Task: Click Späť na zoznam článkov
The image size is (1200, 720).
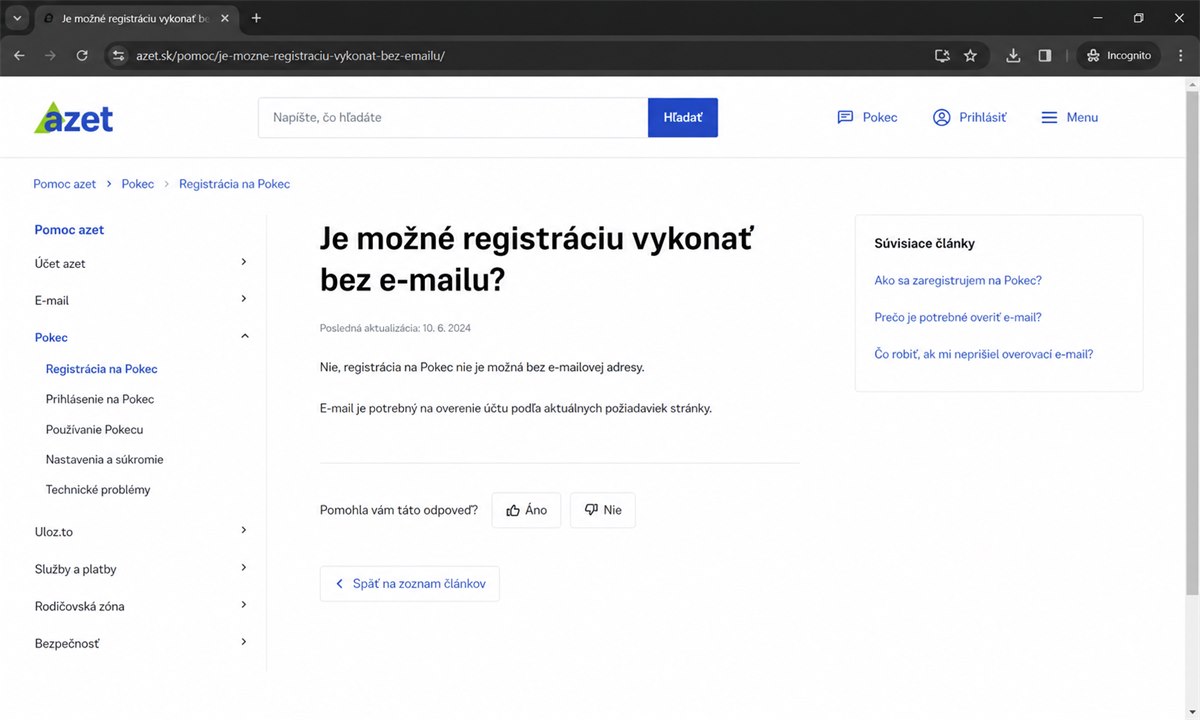Action: pyautogui.click(x=410, y=584)
